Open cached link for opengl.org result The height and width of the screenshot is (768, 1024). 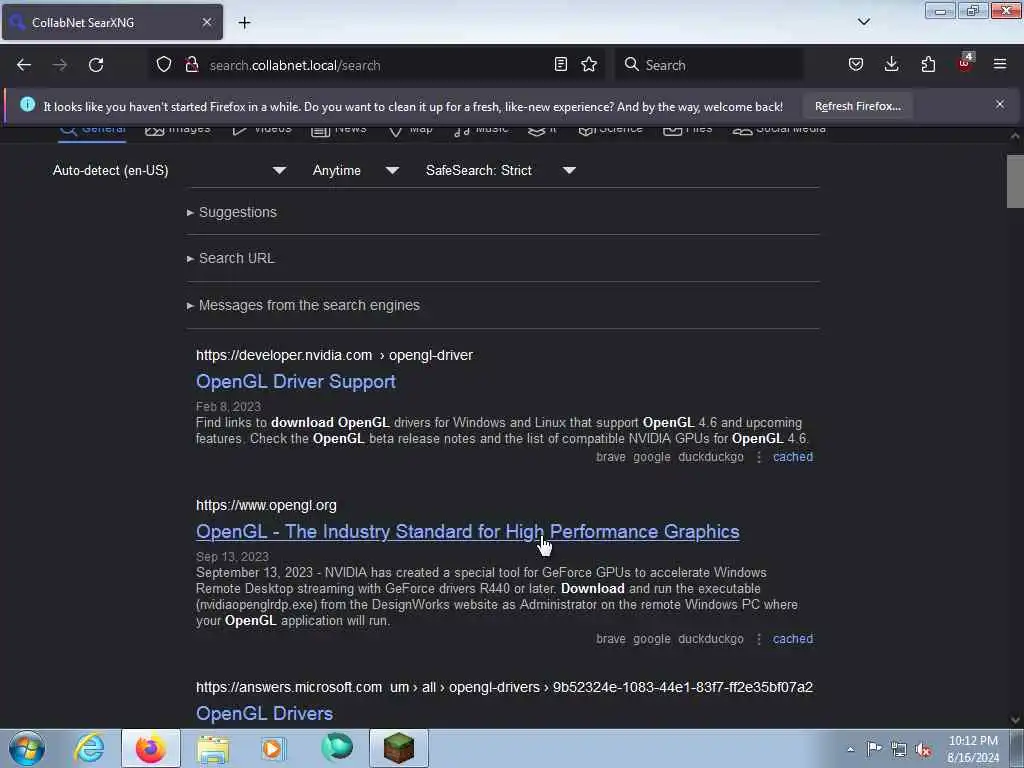click(793, 639)
